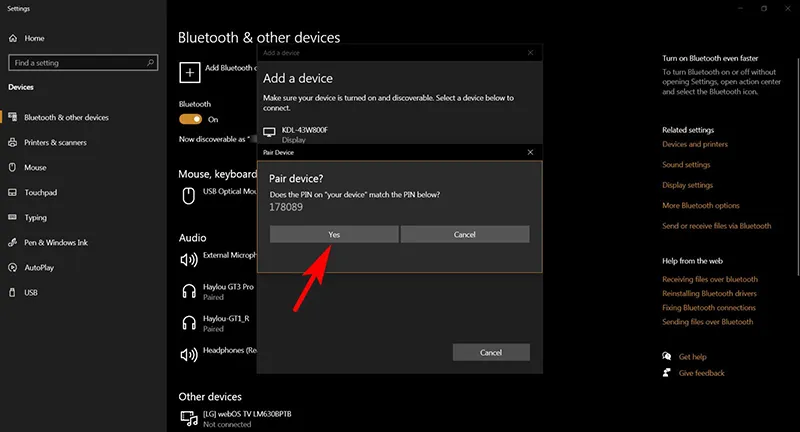The image size is (800, 432).
Task: Open Touchpad settings page
Action: (x=40, y=192)
